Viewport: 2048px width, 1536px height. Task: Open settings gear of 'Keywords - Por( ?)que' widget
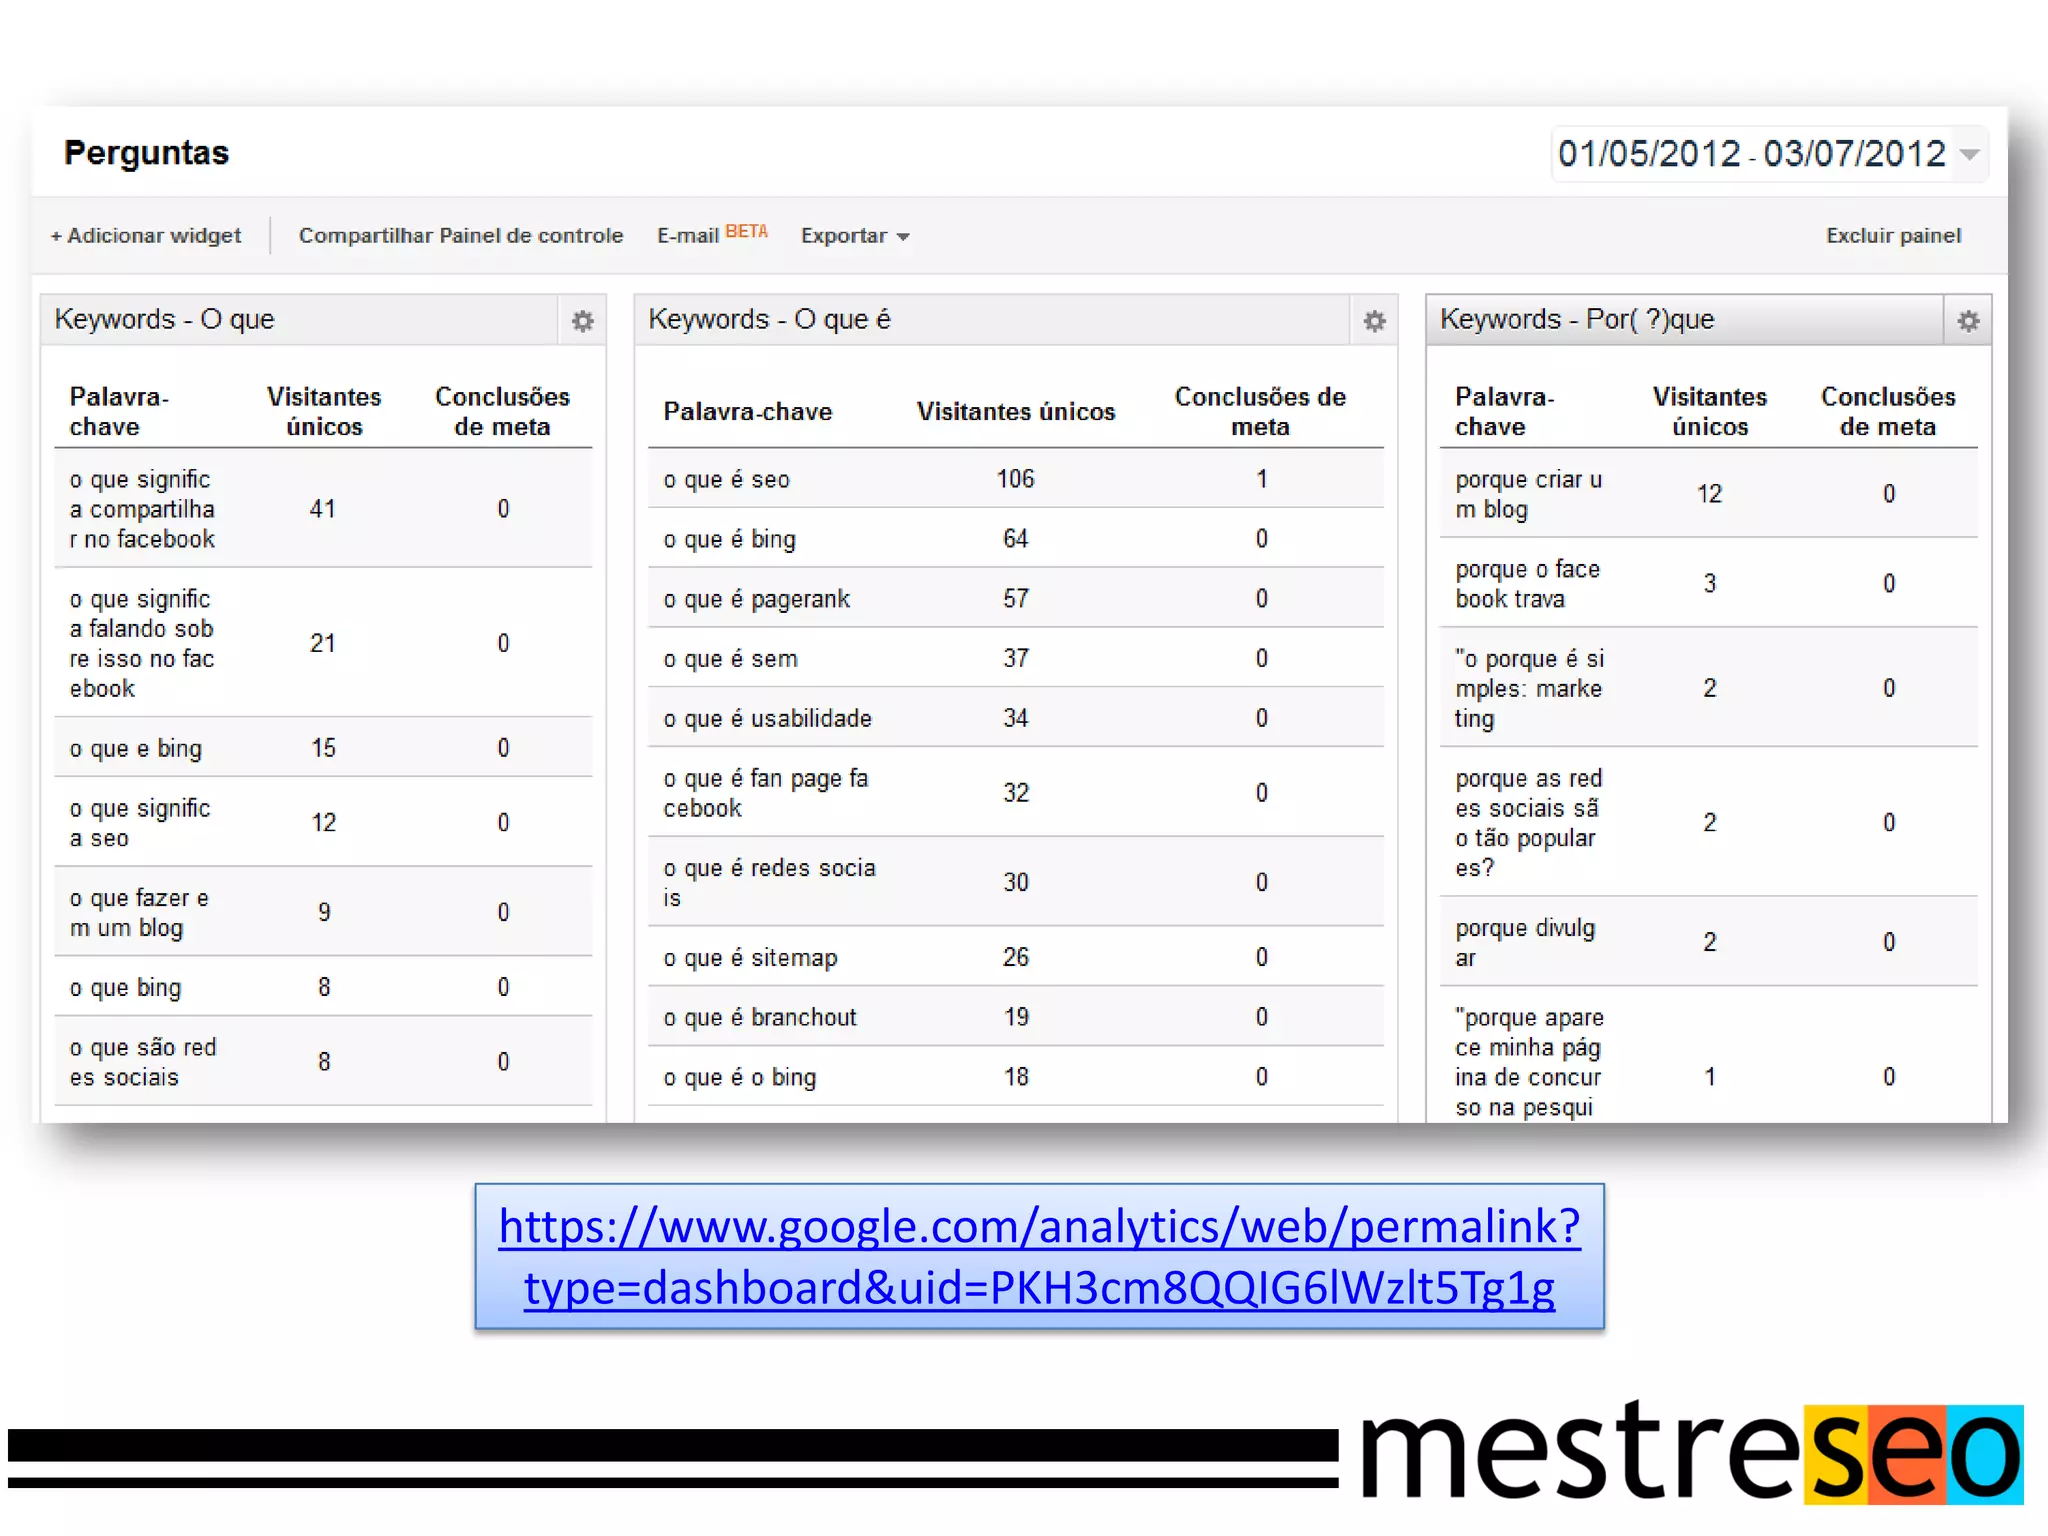point(1967,321)
